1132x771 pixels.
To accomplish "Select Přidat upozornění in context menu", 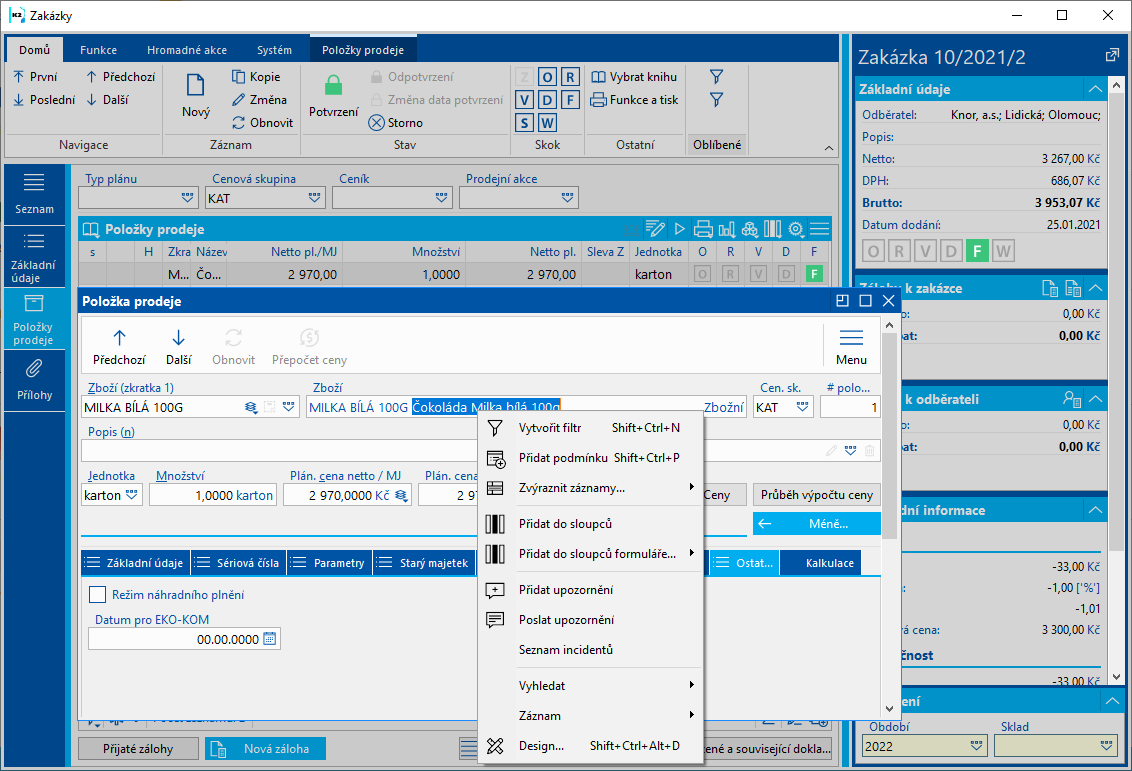I will point(591,590).
